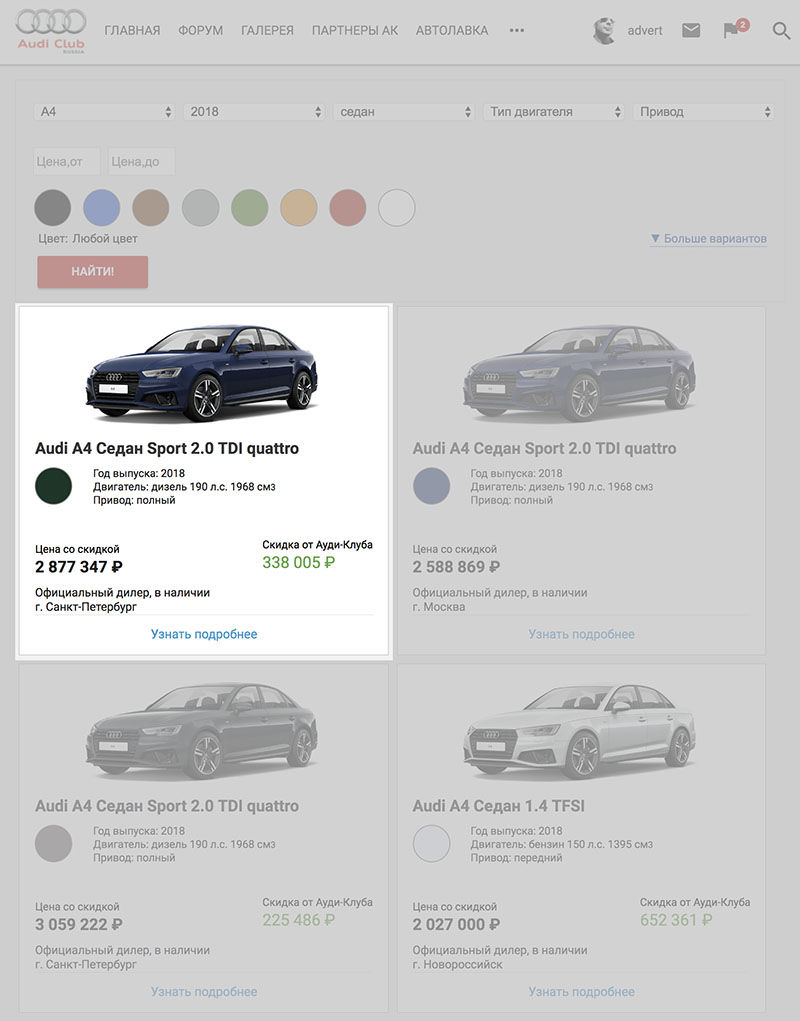
Task: Open the 3 059 222 ₽ car photo
Action: point(202,731)
